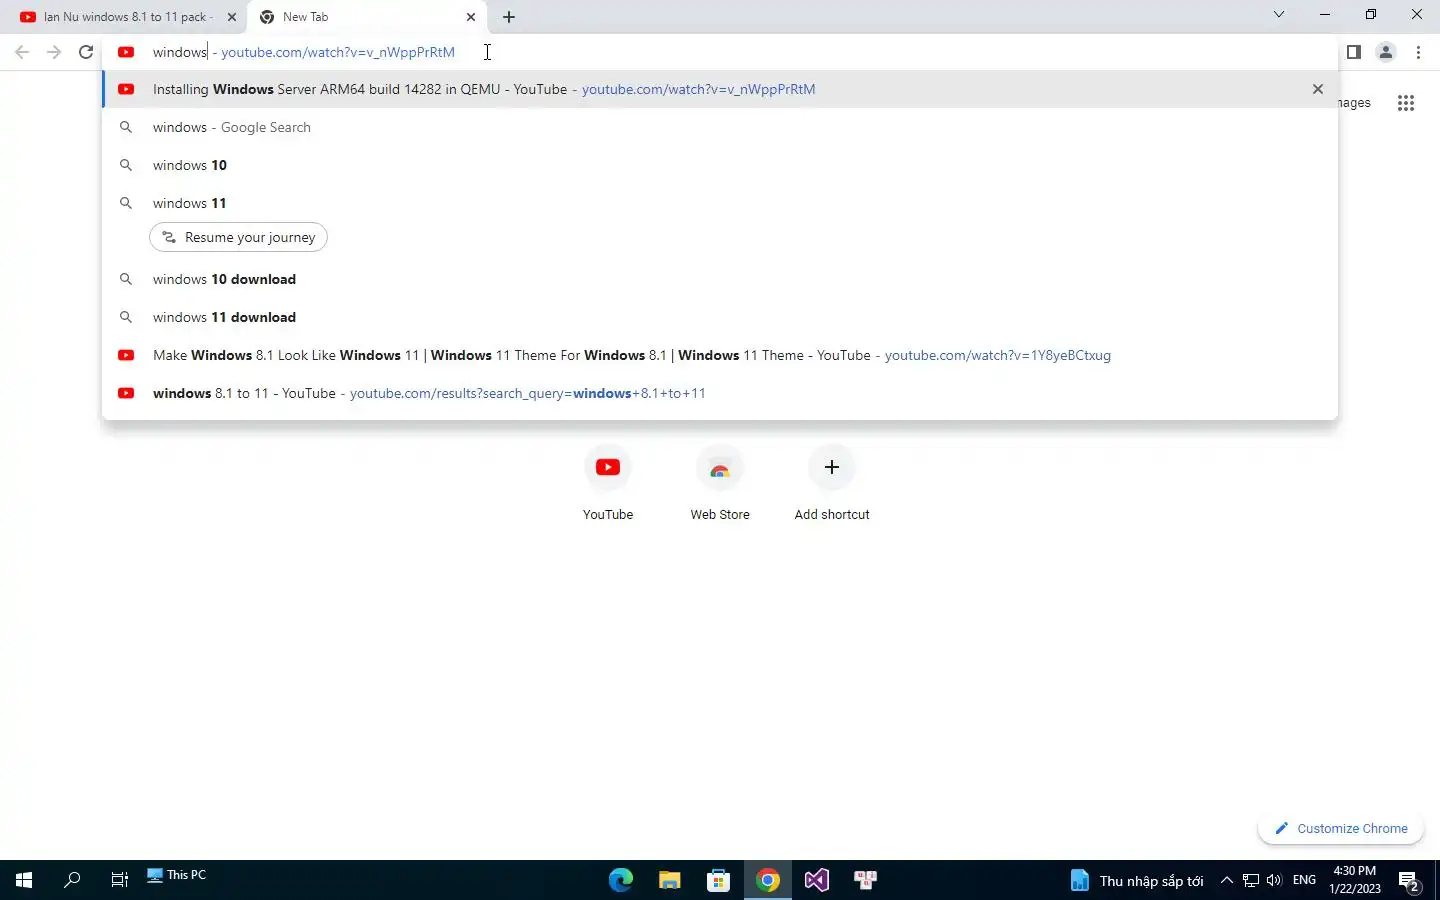This screenshot has width=1440, height=900.
Task: Open the YouTube shortcut tile
Action: (608, 483)
